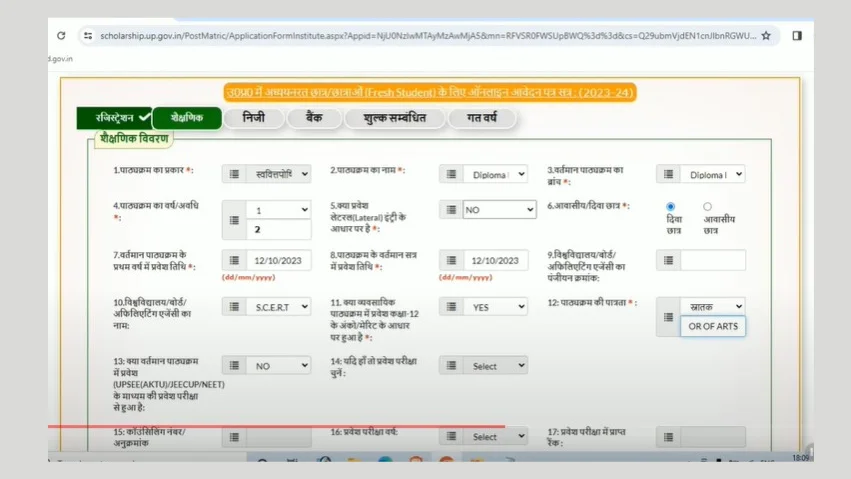
Task: Click list icon beside field 8 वर्तमान सत्र तिथि
Action: [451, 260]
